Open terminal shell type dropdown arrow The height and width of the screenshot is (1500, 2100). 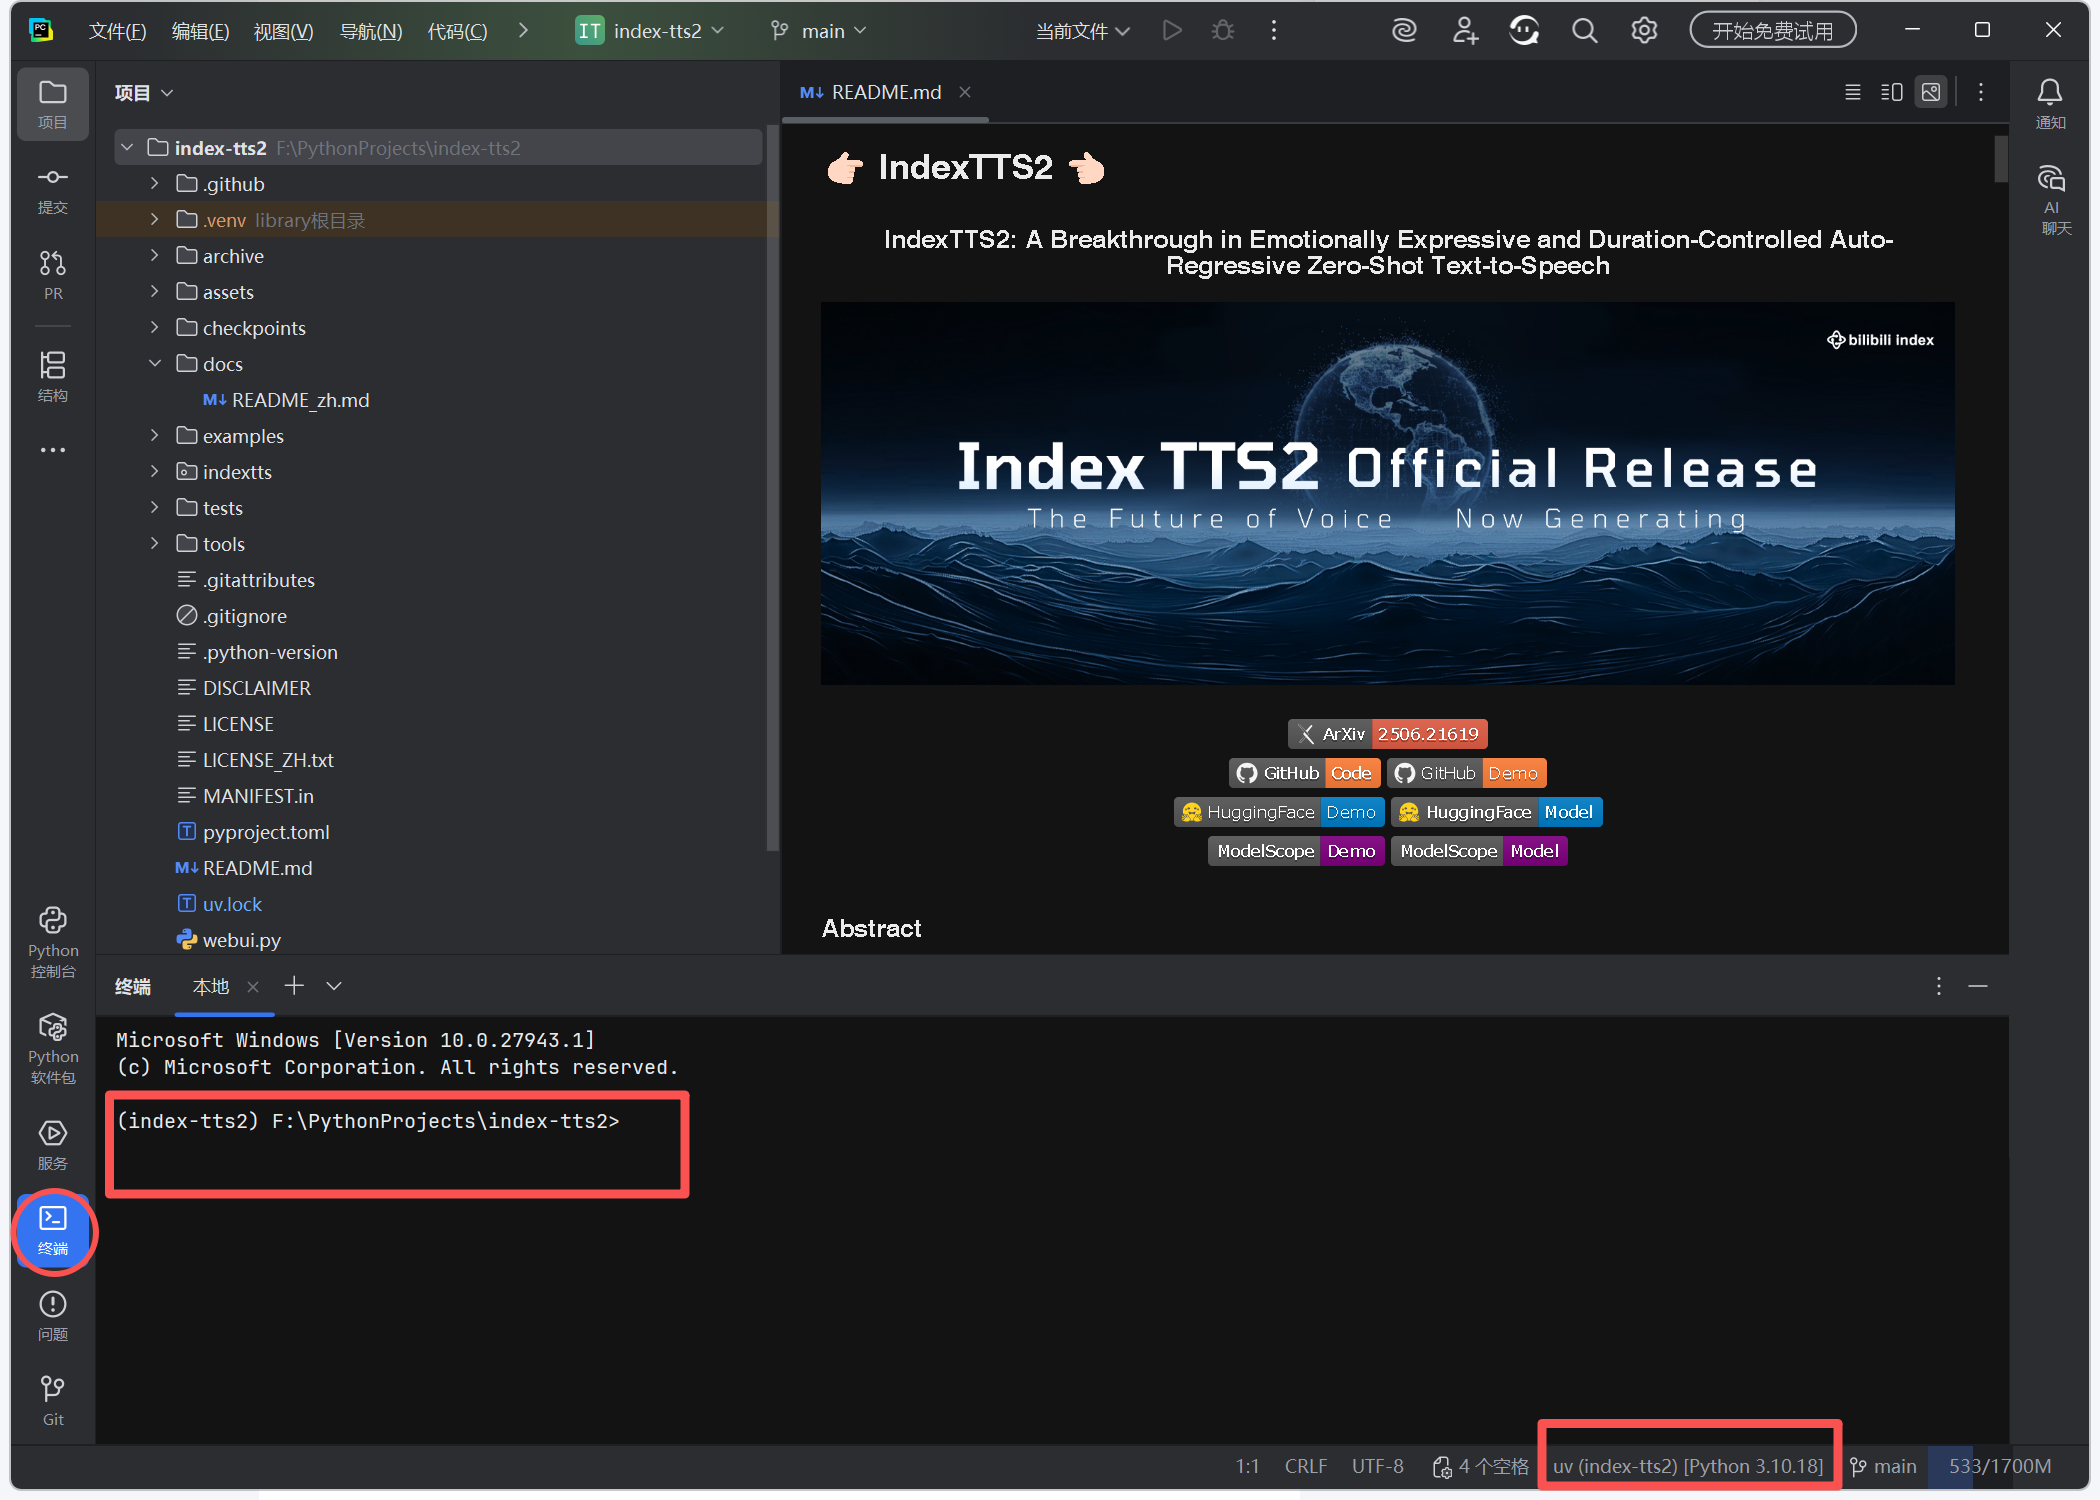tap(334, 986)
